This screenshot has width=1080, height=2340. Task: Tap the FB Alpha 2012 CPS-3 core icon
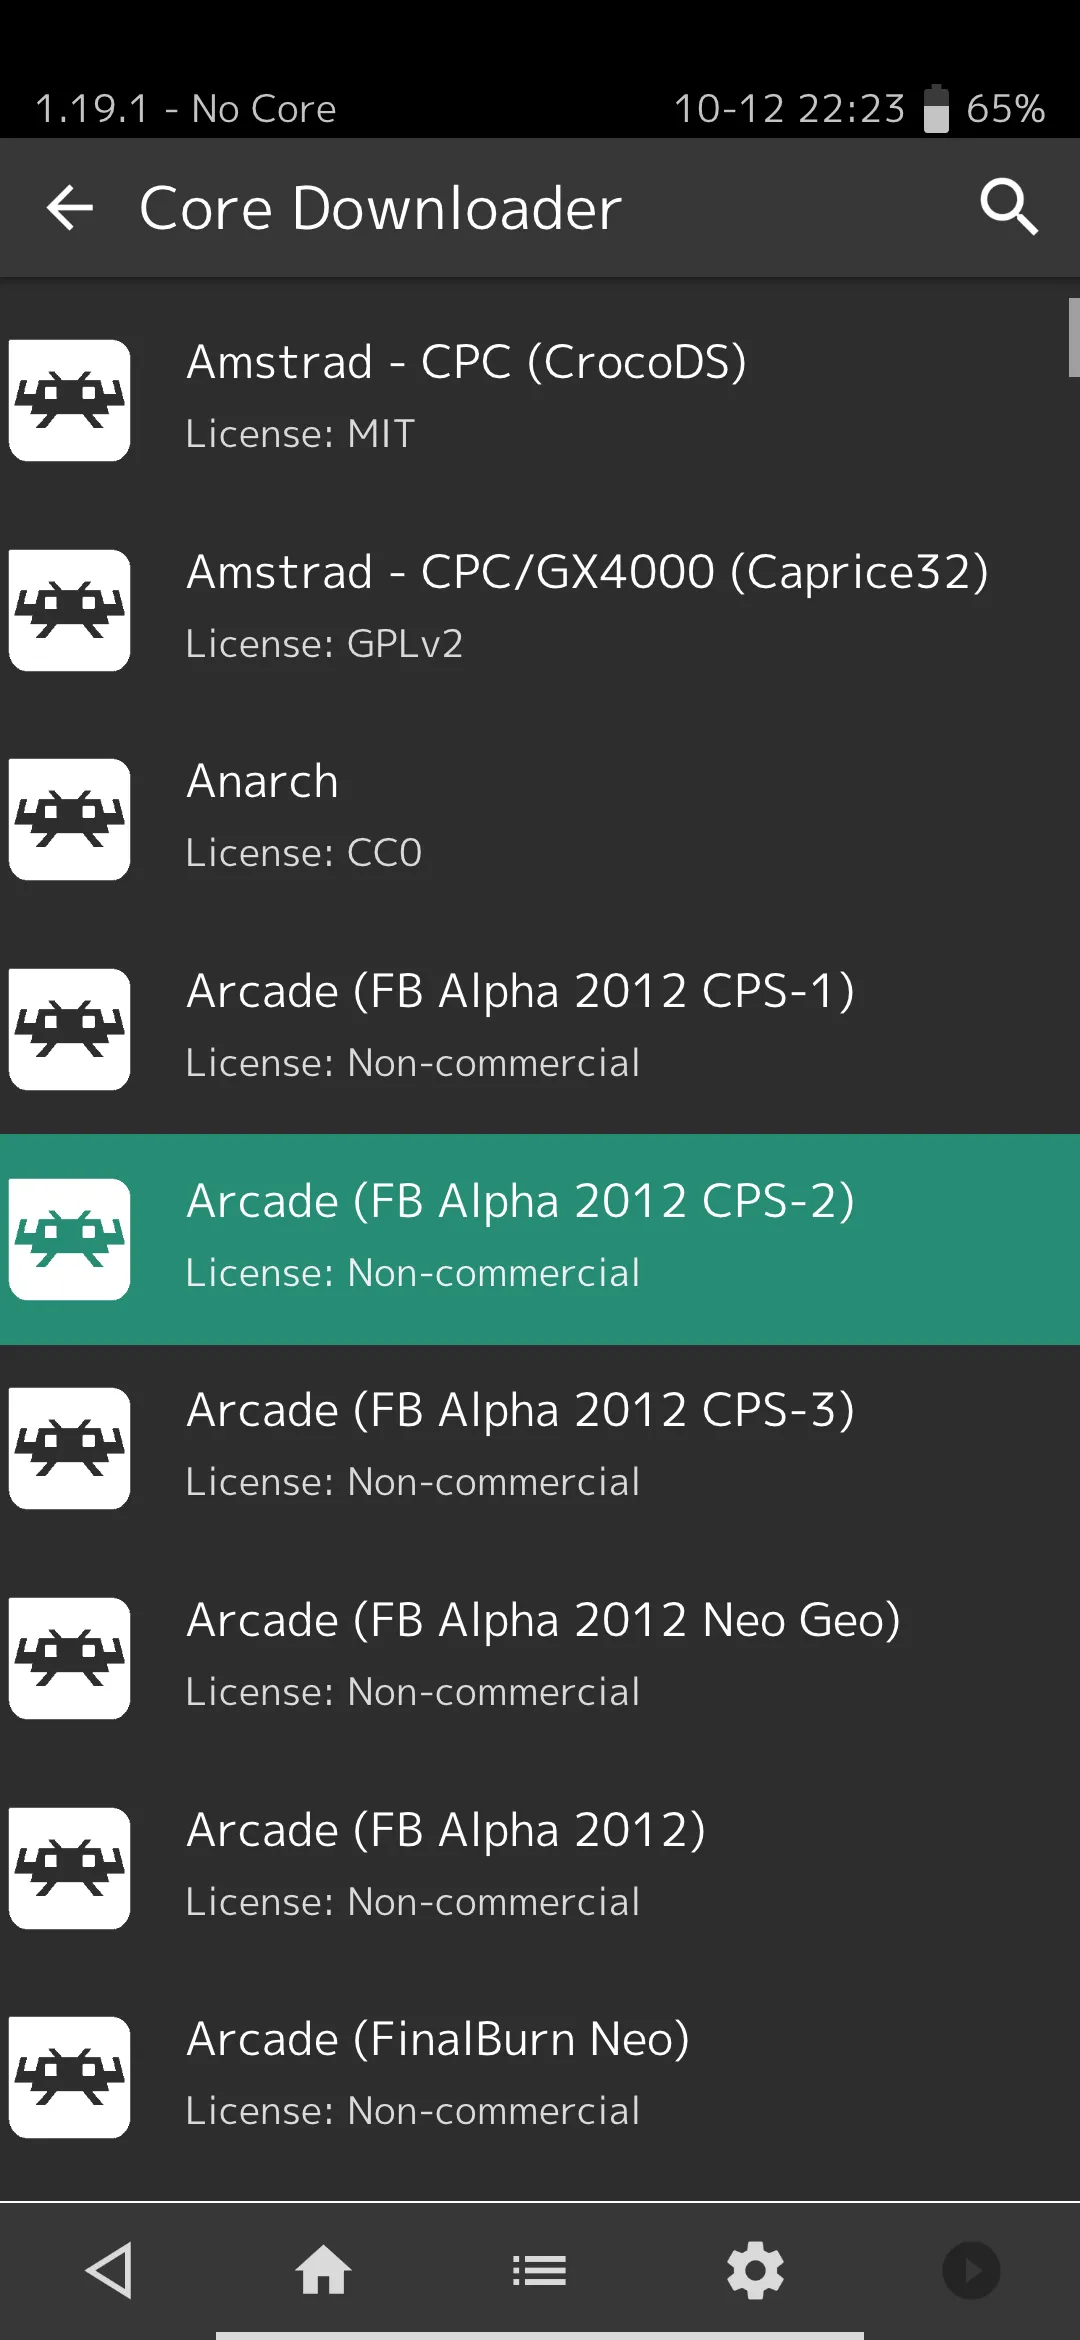pyautogui.click(x=69, y=1448)
